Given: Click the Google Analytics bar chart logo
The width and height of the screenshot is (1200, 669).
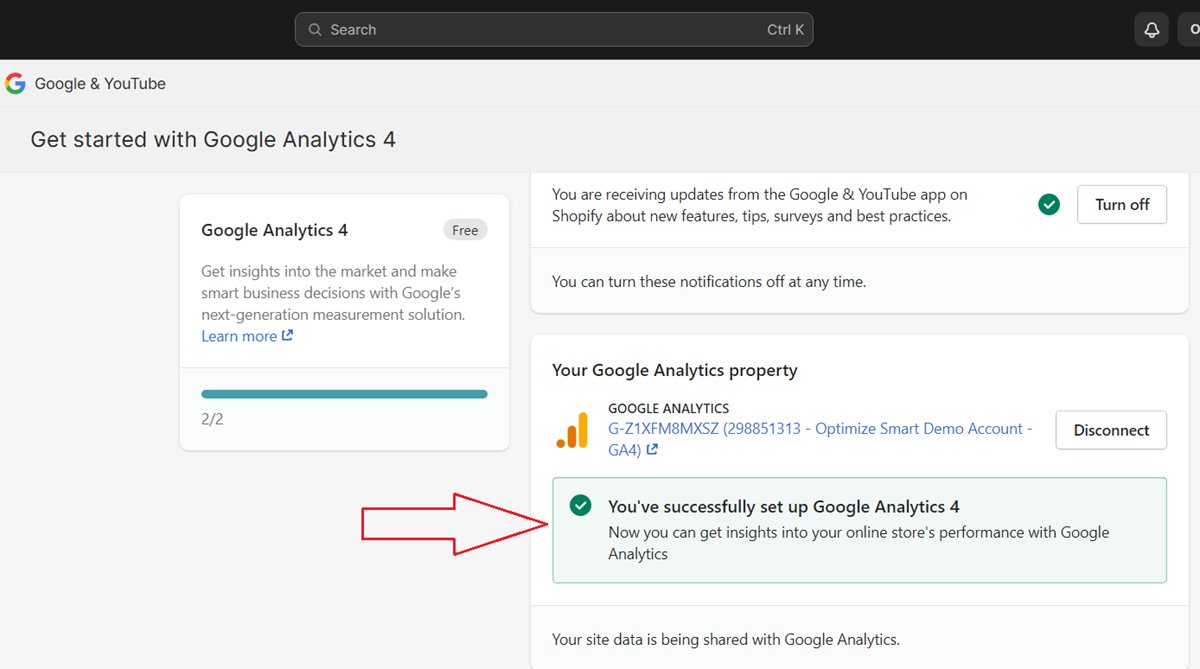Looking at the screenshot, I should pos(573,430).
